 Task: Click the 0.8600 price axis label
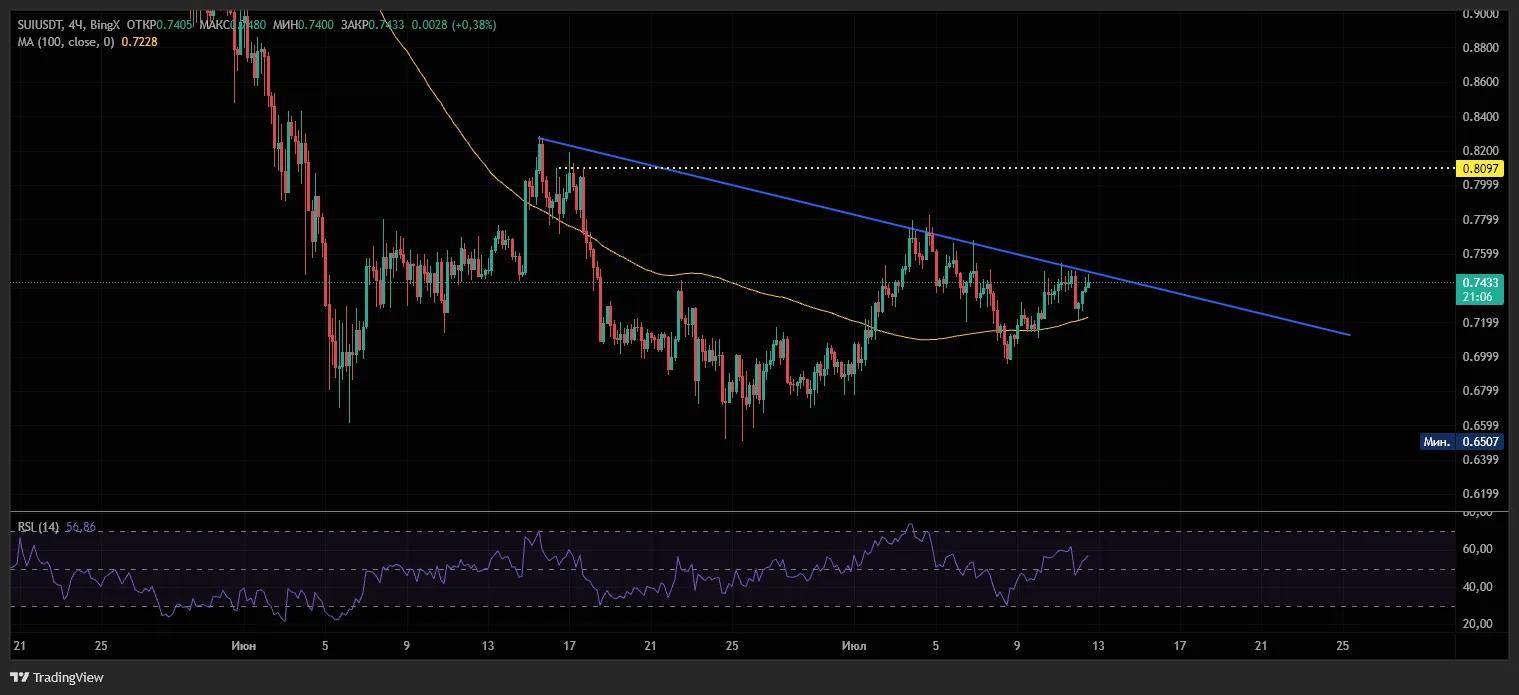point(1481,82)
